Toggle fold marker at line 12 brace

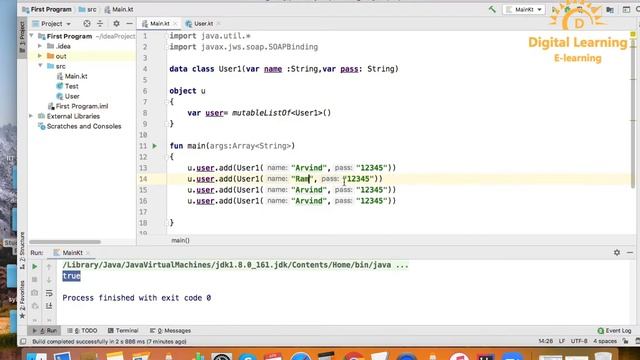pos(166,157)
